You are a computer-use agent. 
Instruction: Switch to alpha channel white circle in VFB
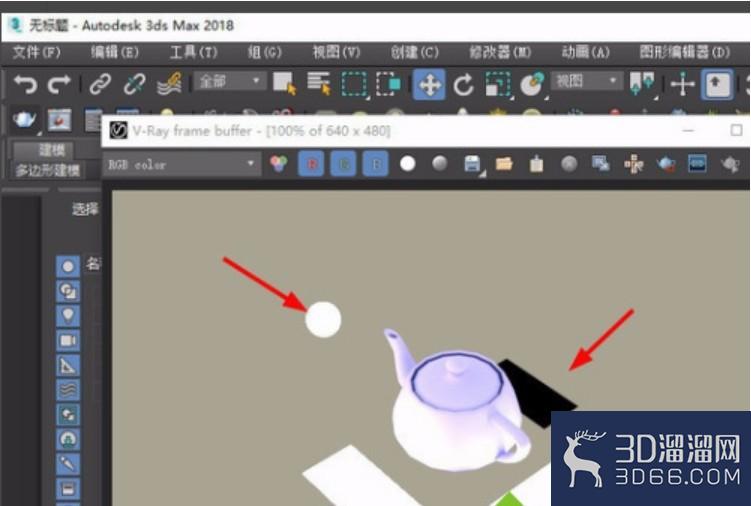(408, 164)
